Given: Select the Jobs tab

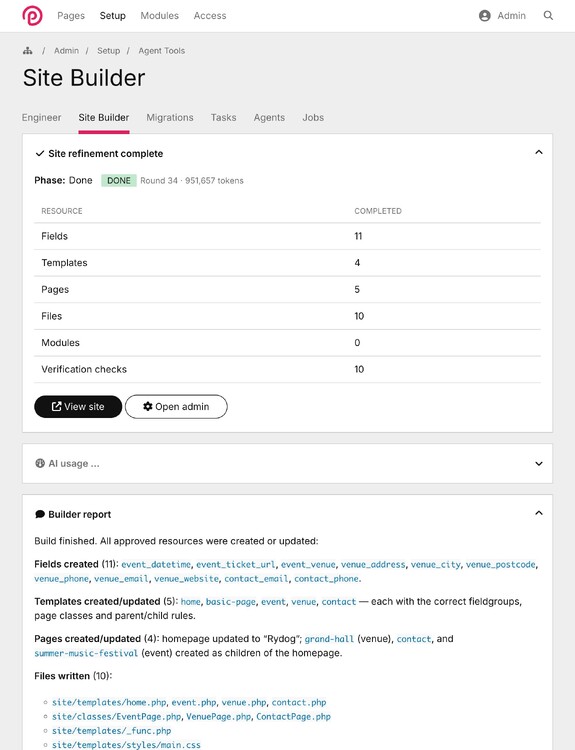Looking at the screenshot, I should tap(313, 118).
